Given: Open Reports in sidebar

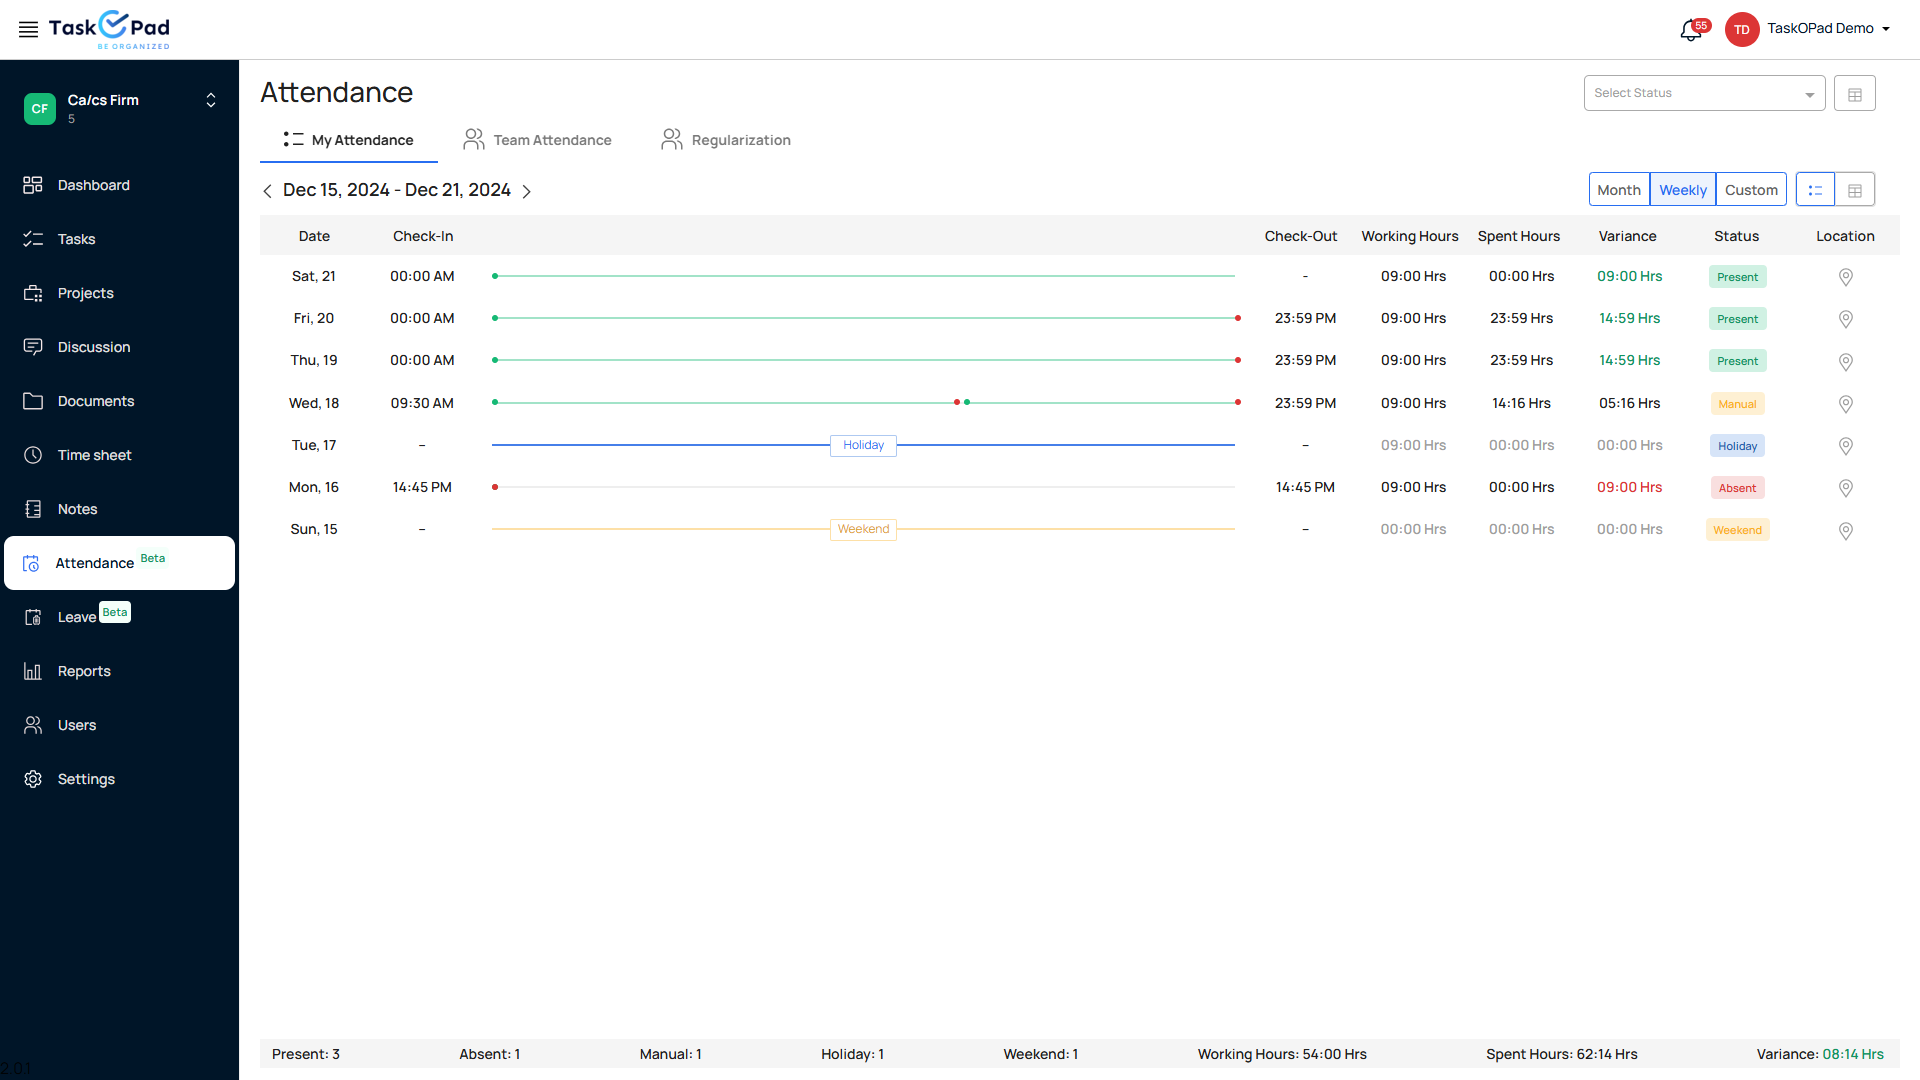Looking at the screenshot, I should [84, 671].
